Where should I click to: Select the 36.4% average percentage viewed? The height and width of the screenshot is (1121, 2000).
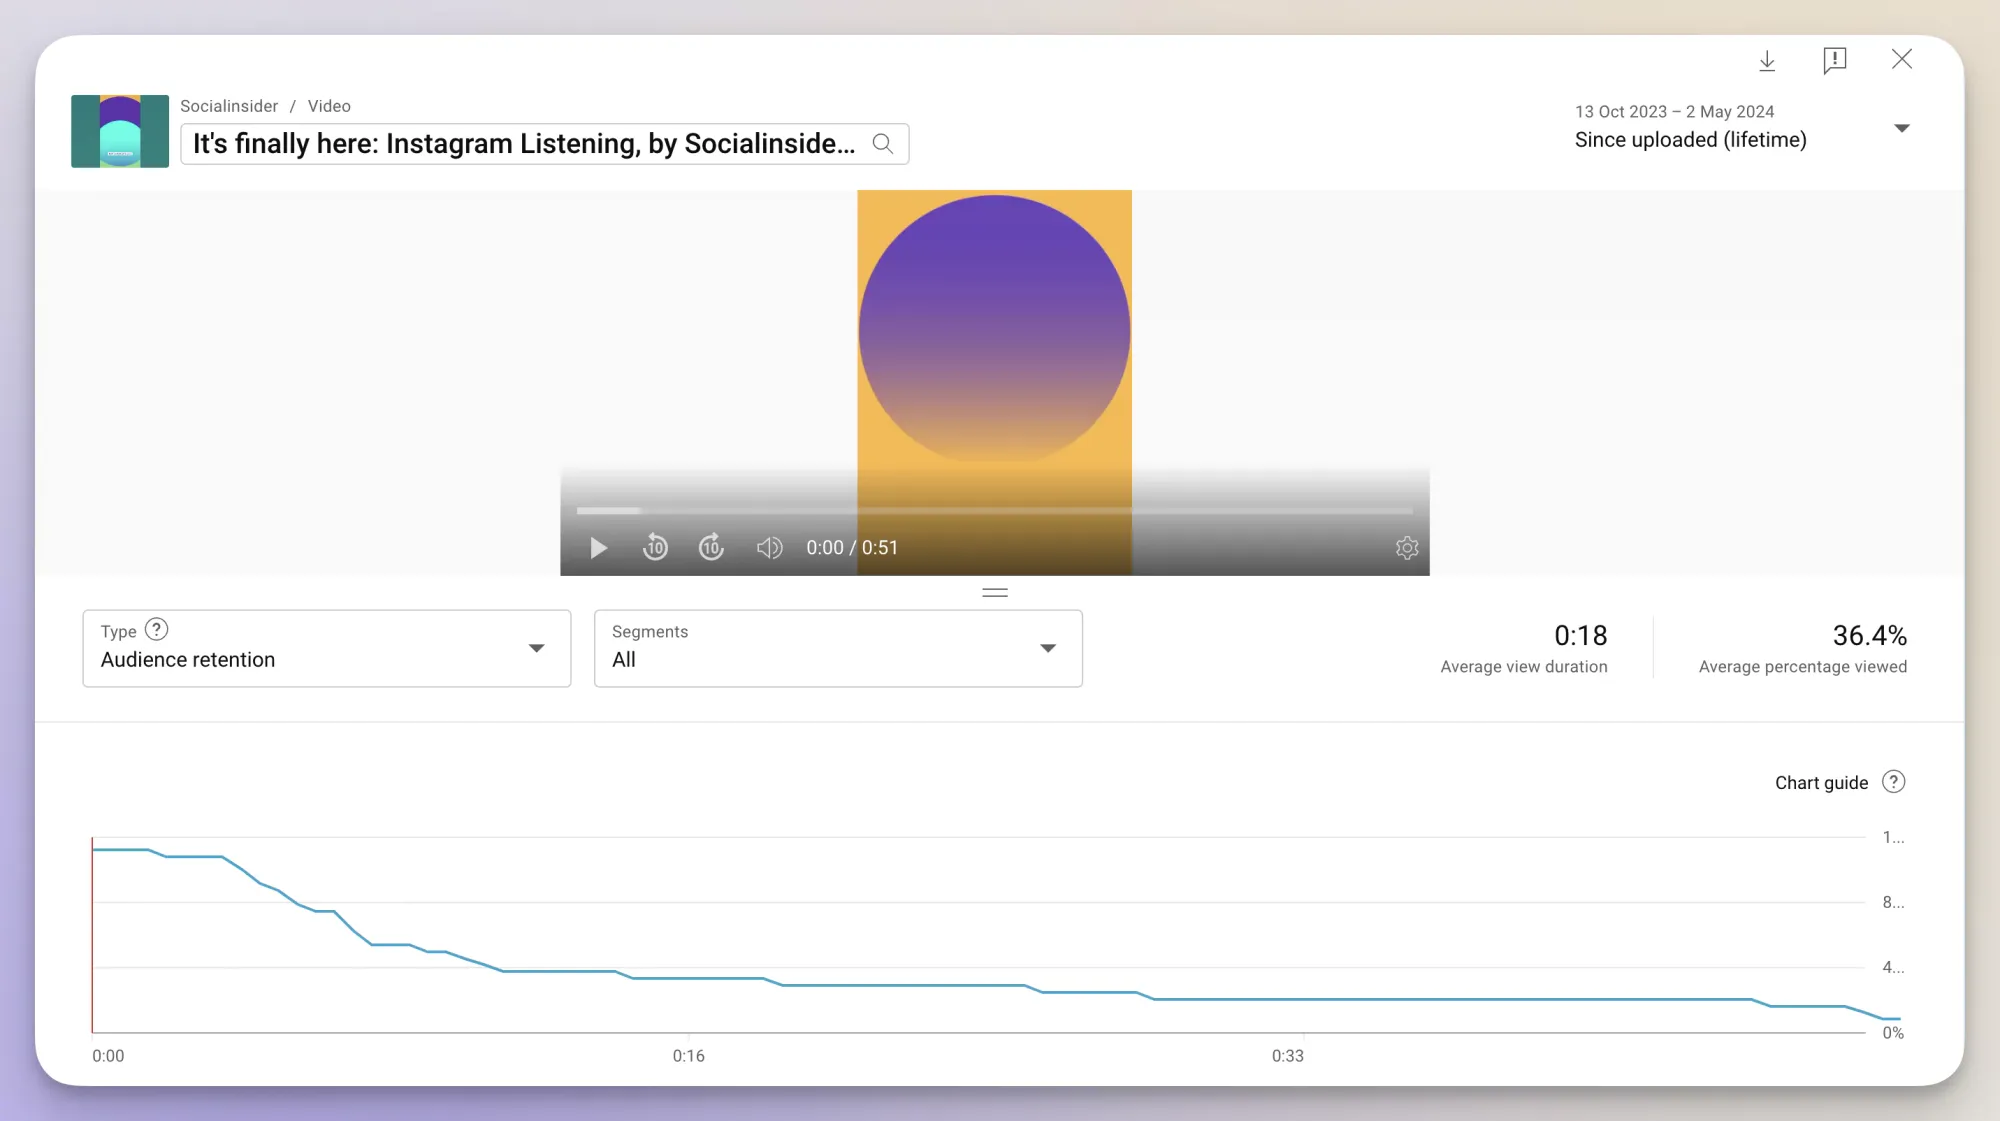[x=1869, y=636]
